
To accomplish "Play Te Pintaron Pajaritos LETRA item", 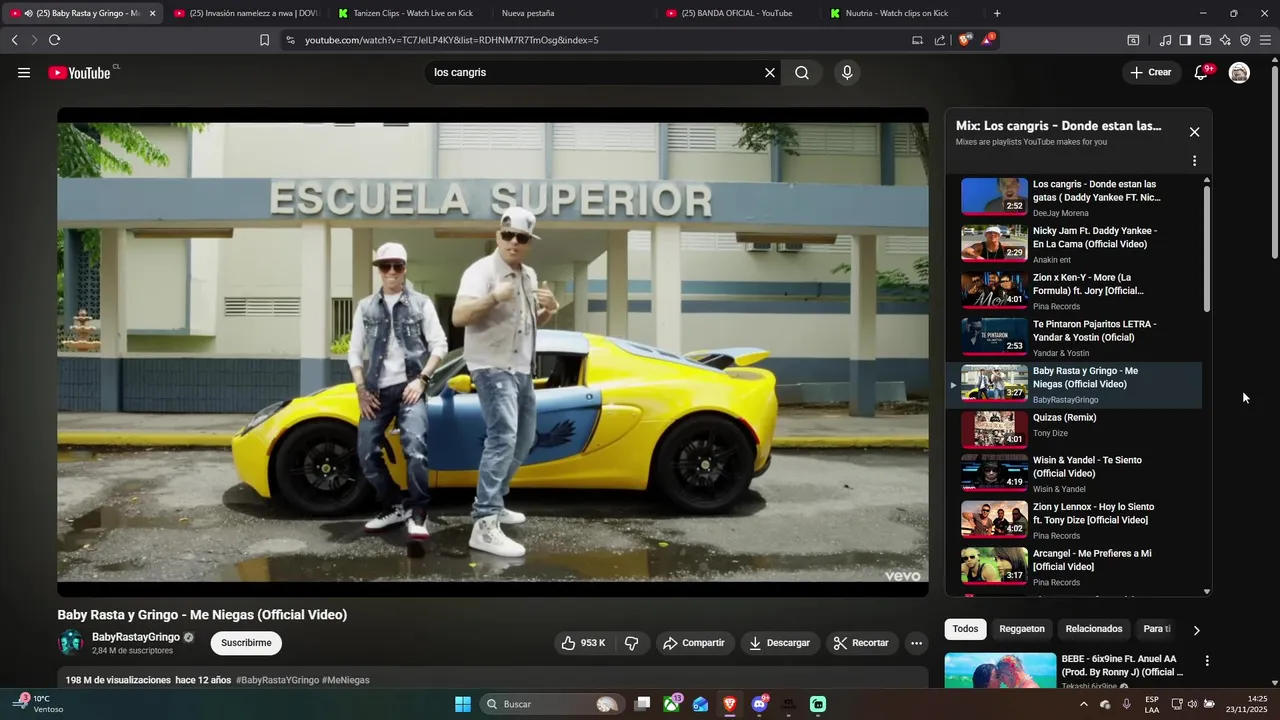I will [1074, 338].
